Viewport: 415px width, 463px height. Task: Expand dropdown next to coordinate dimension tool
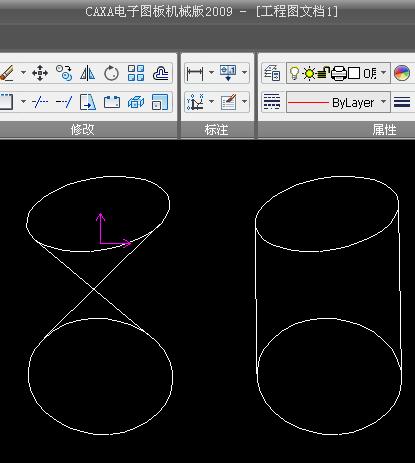pyautogui.click(x=211, y=101)
